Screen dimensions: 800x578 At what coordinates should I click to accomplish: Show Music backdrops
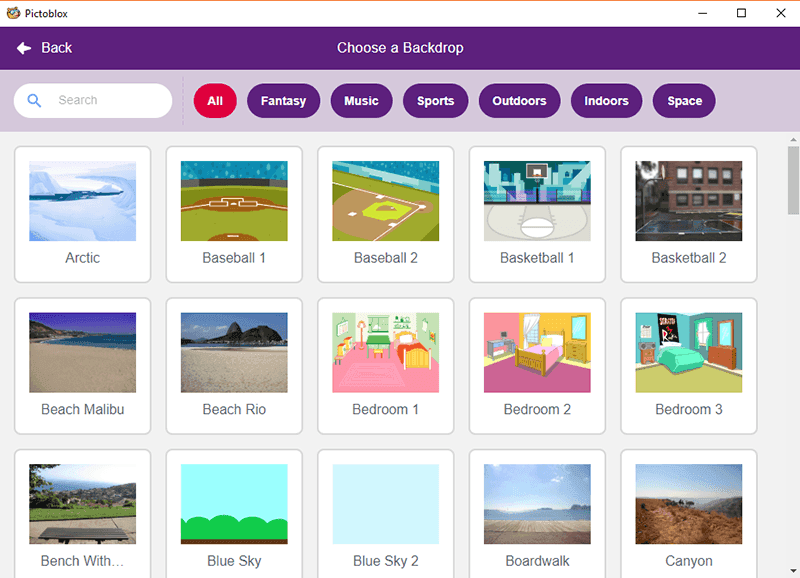point(361,101)
